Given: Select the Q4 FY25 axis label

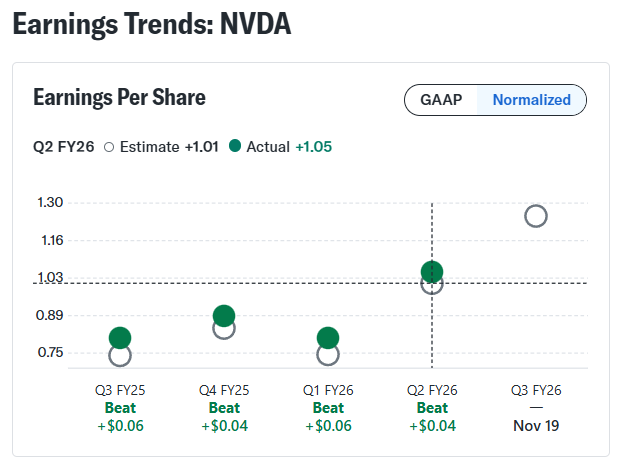Looking at the screenshot, I should [224, 390].
